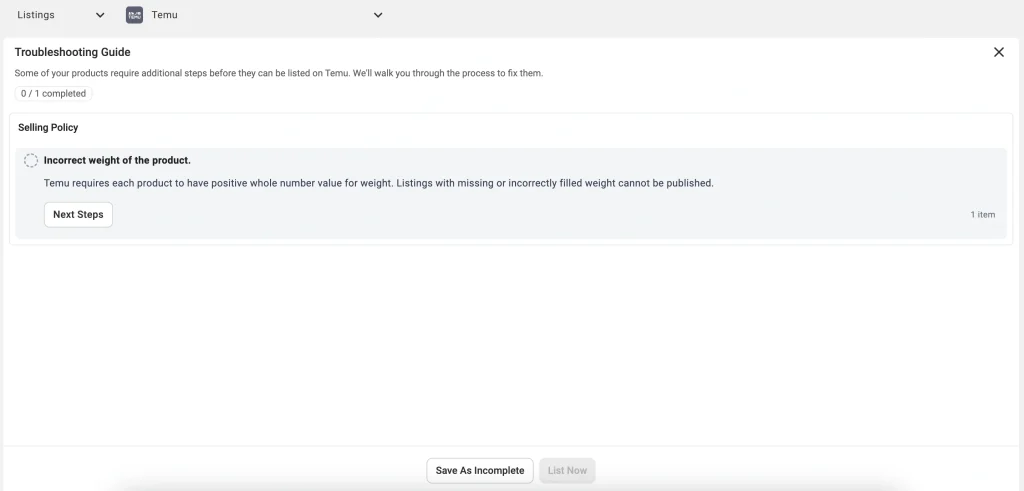The image size is (1024, 491).
Task: Select the Selling Policy section header
Action: (x=48, y=128)
